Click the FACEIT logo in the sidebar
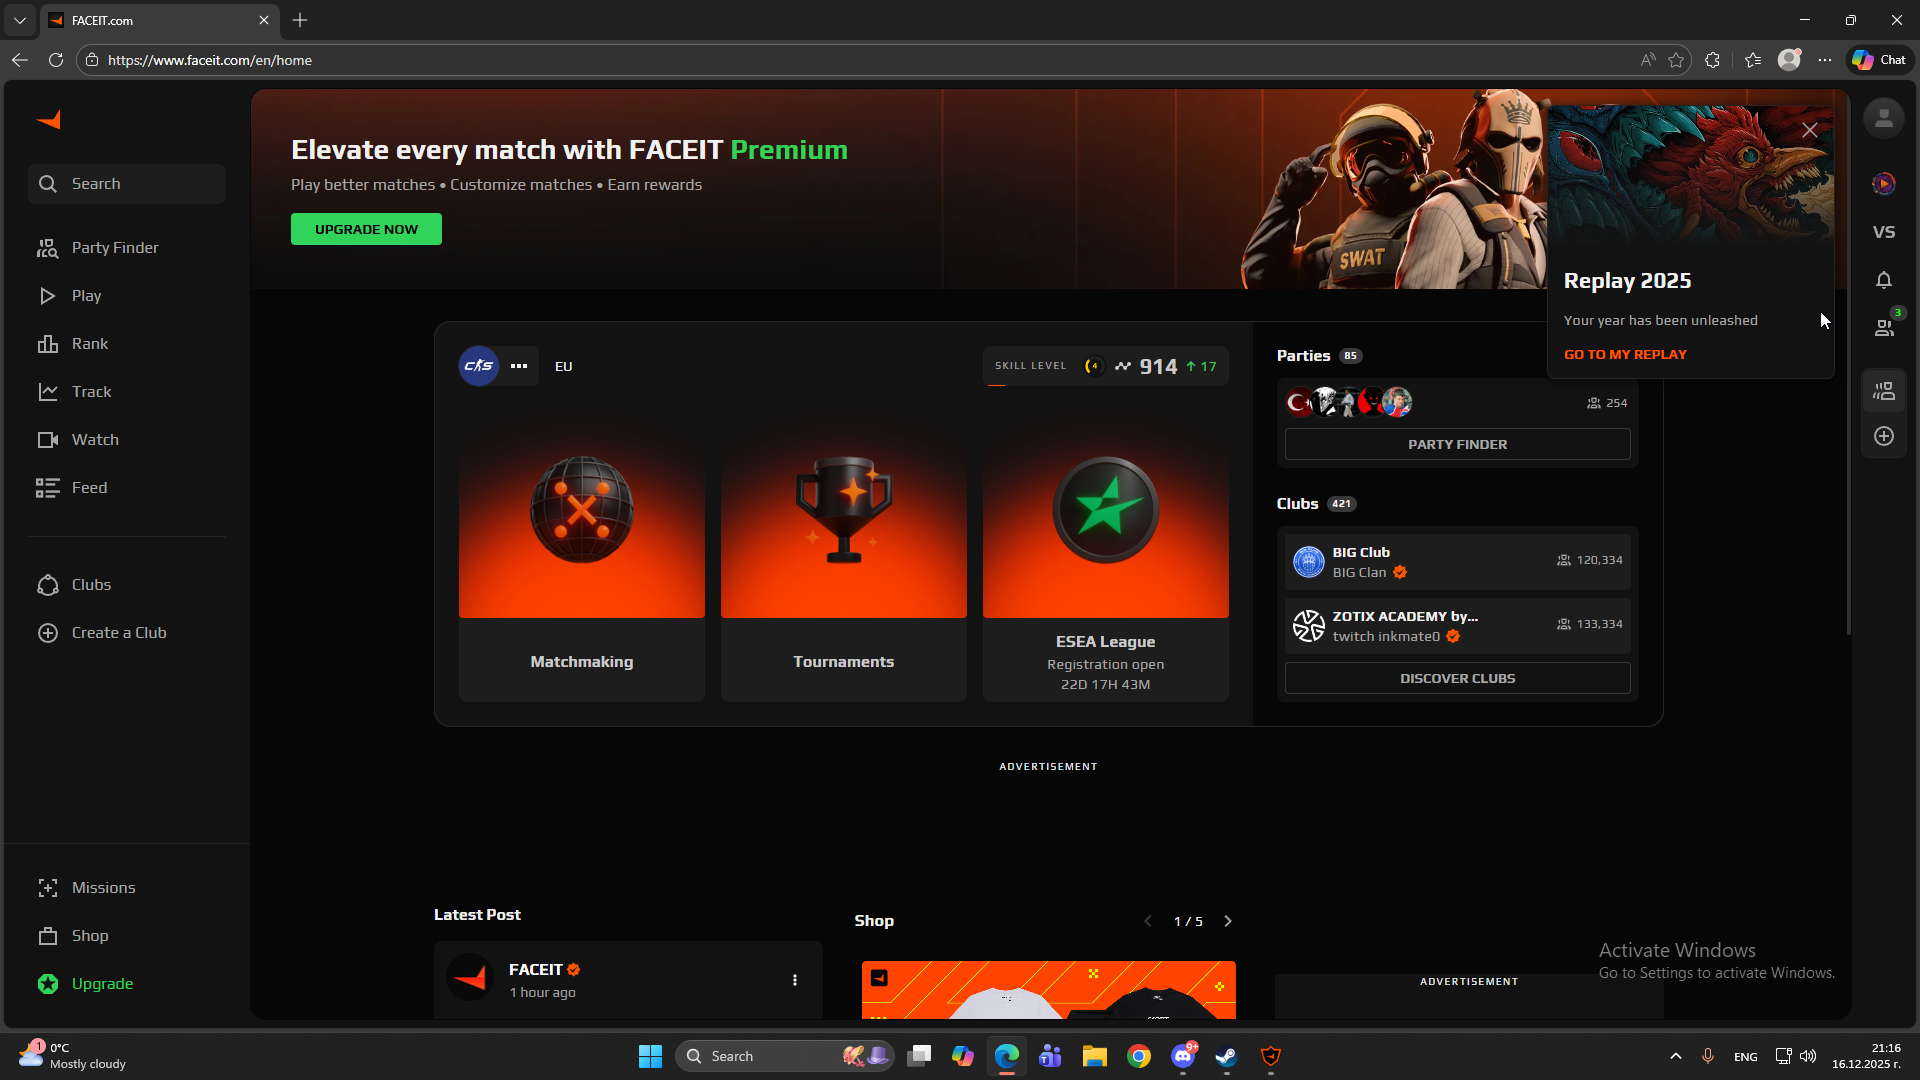Screen dimensions: 1920x1080 pos(48,120)
